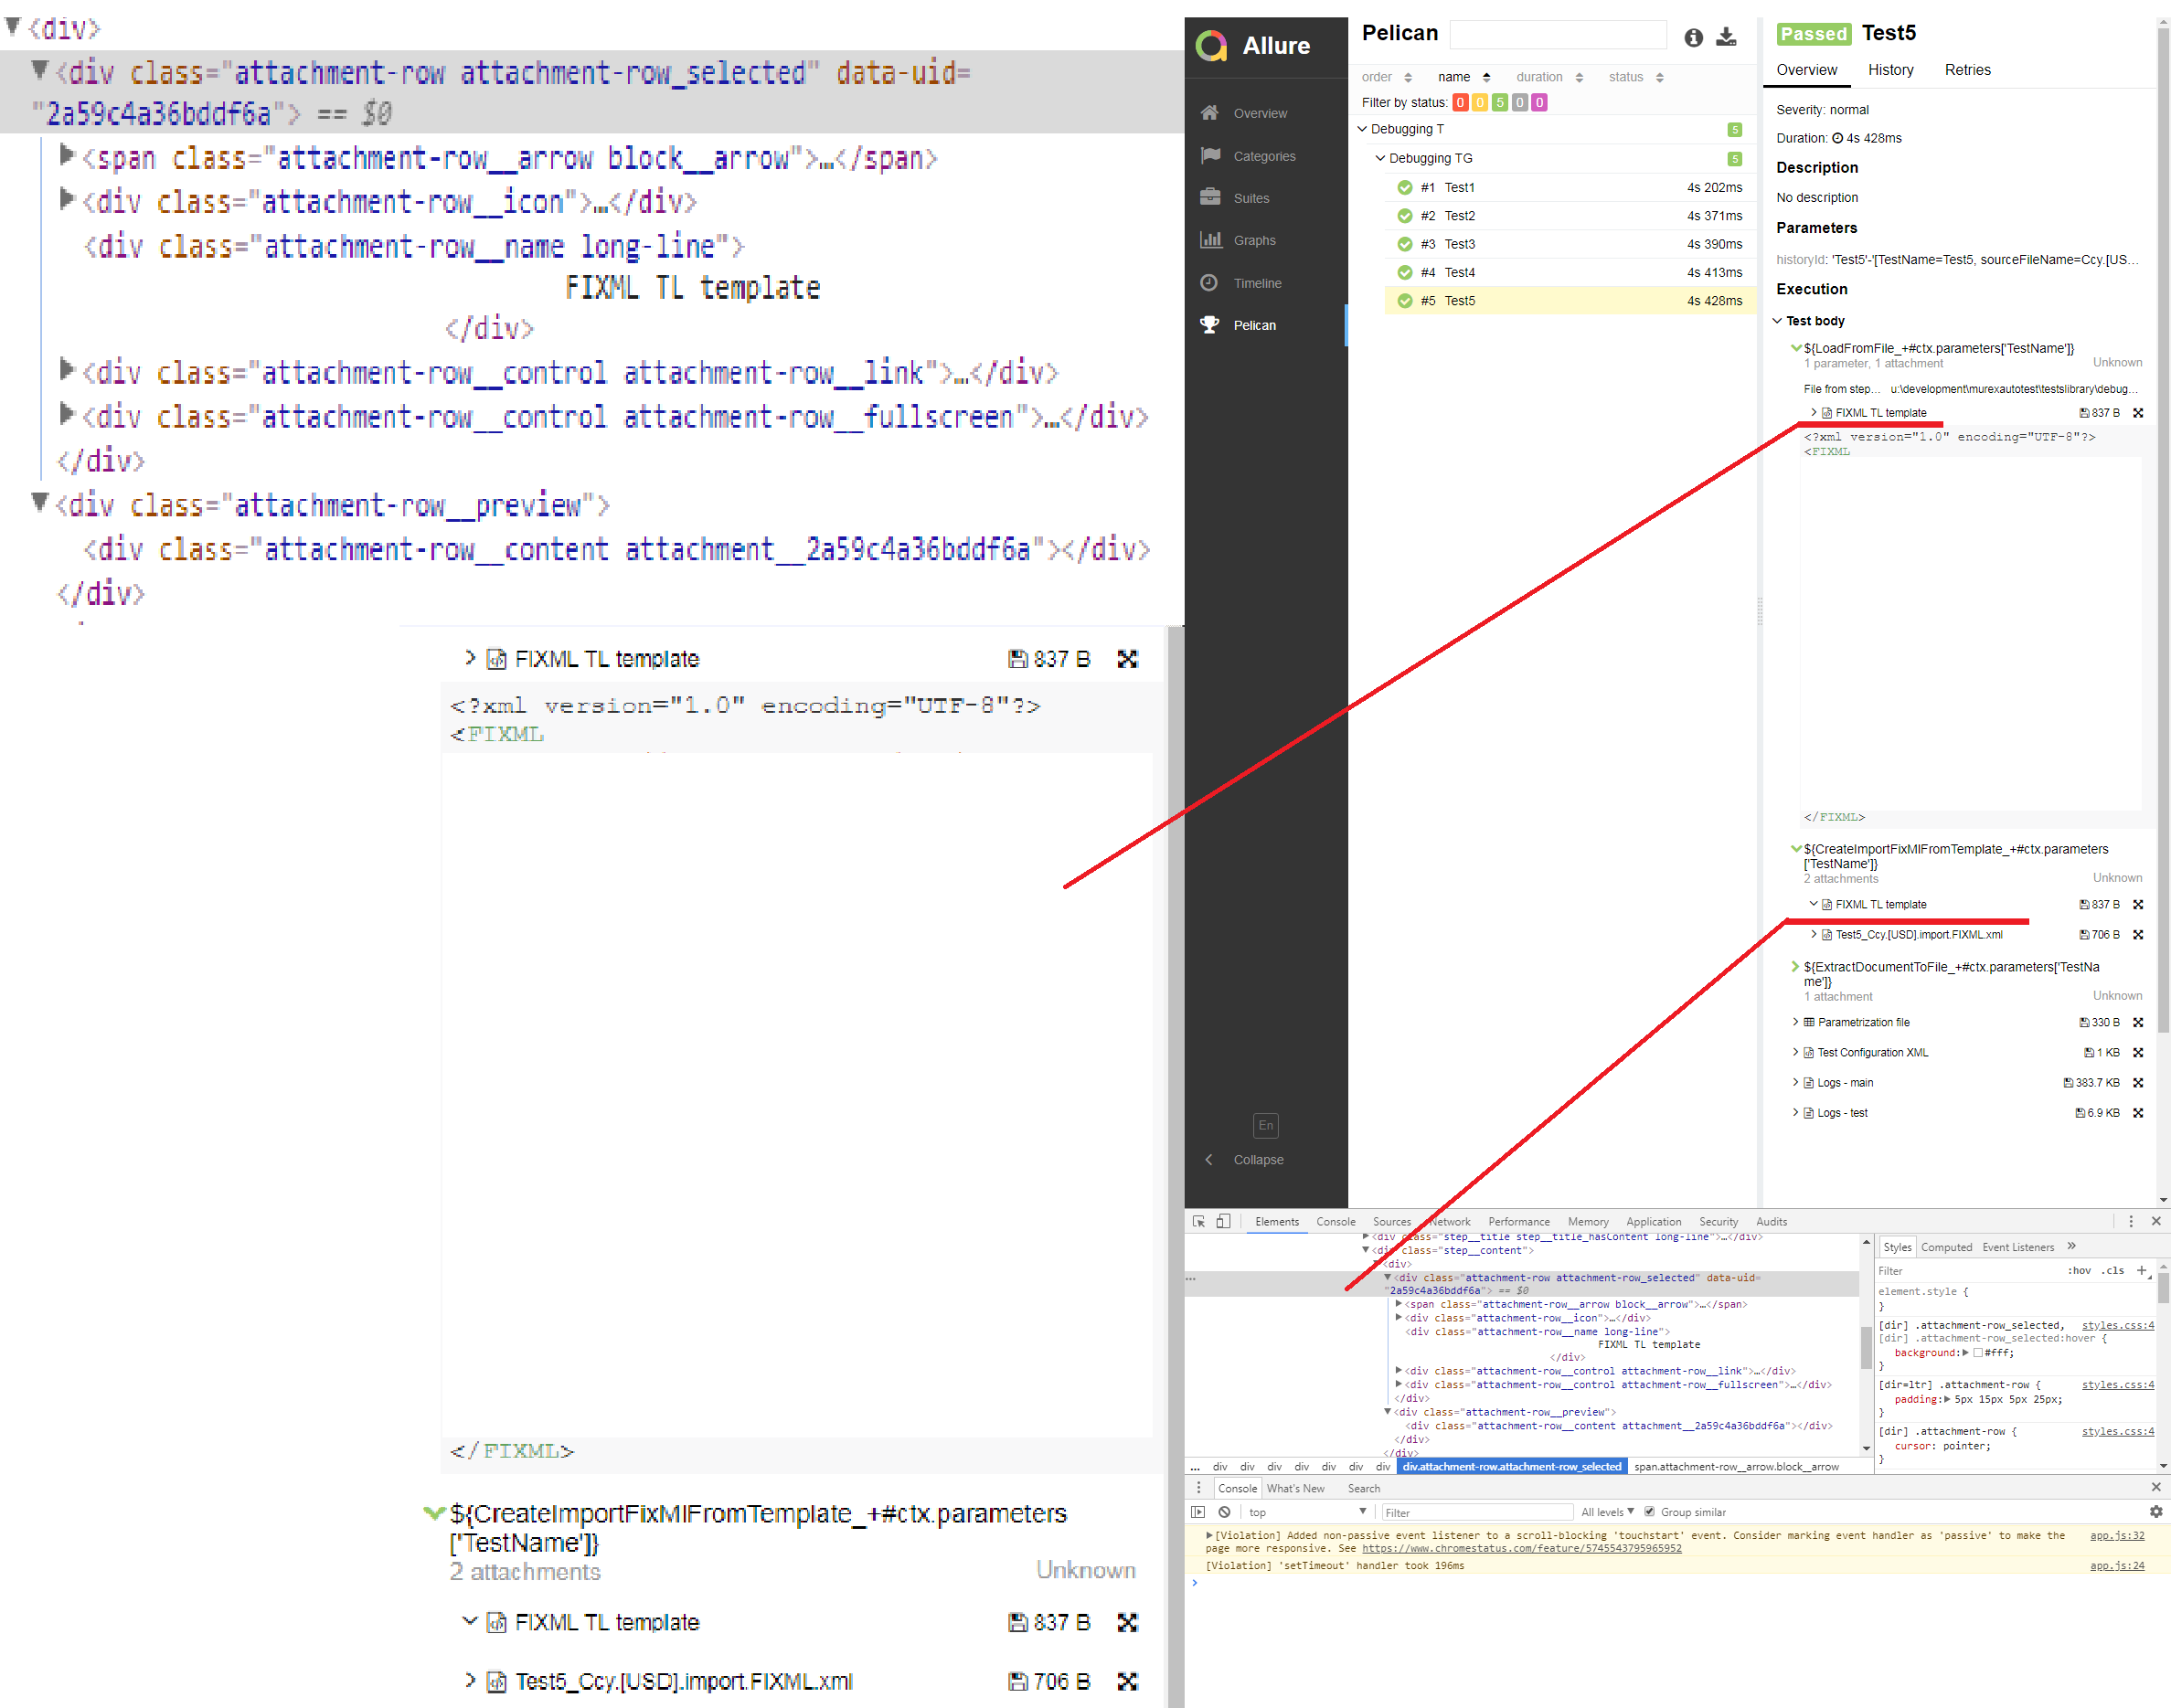Collapse the Debugging TG test group
Image resolution: width=2171 pixels, height=1708 pixels.
point(1380,157)
